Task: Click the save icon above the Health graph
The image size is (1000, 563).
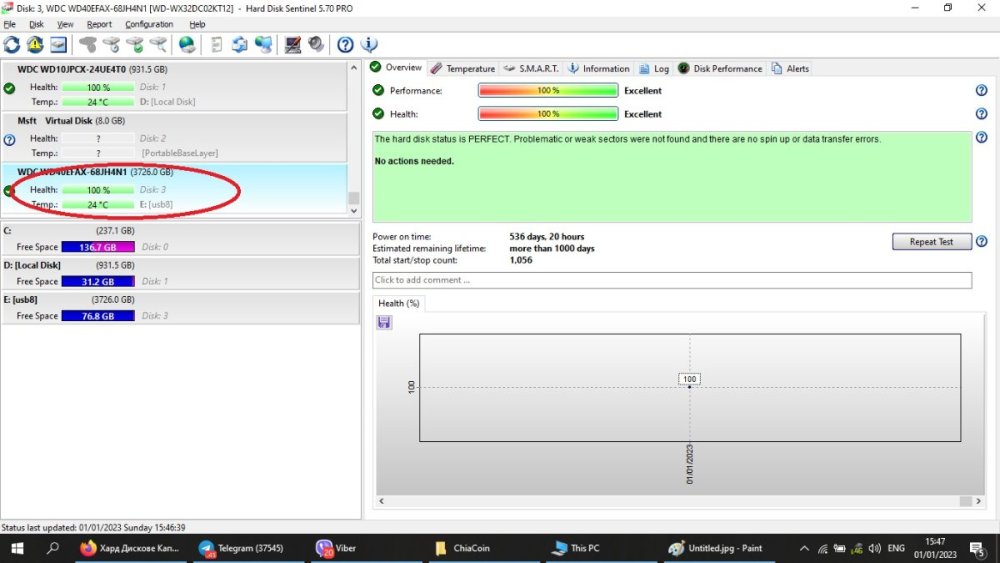Action: [x=384, y=322]
